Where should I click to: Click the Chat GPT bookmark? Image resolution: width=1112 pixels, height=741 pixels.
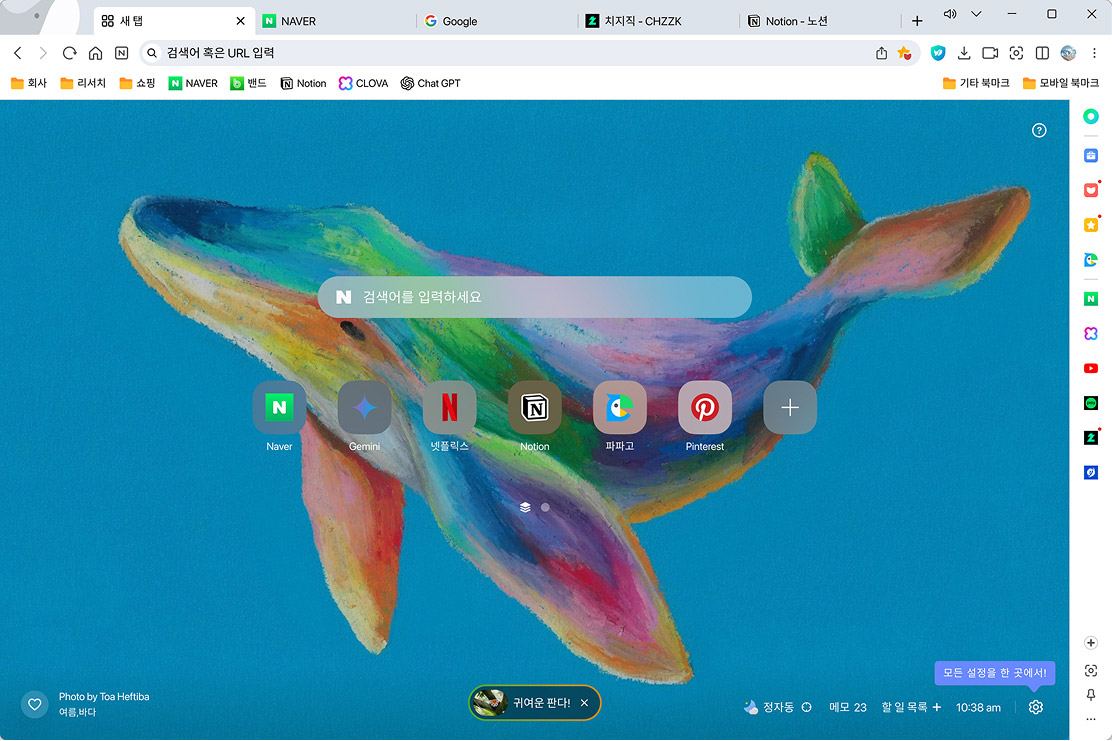click(x=430, y=83)
